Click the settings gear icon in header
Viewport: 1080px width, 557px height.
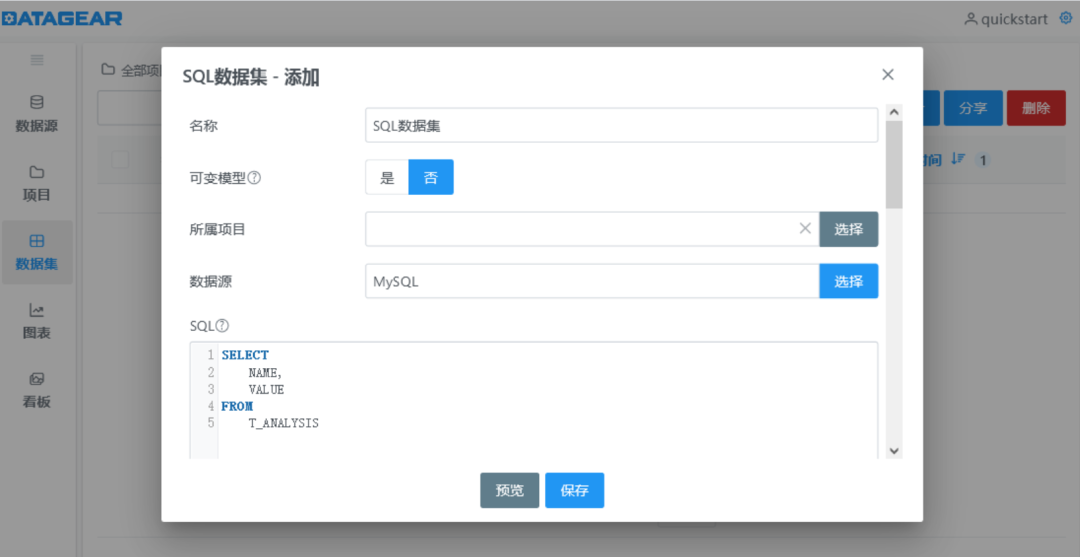pyautogui.click(x=1065, y=18)
